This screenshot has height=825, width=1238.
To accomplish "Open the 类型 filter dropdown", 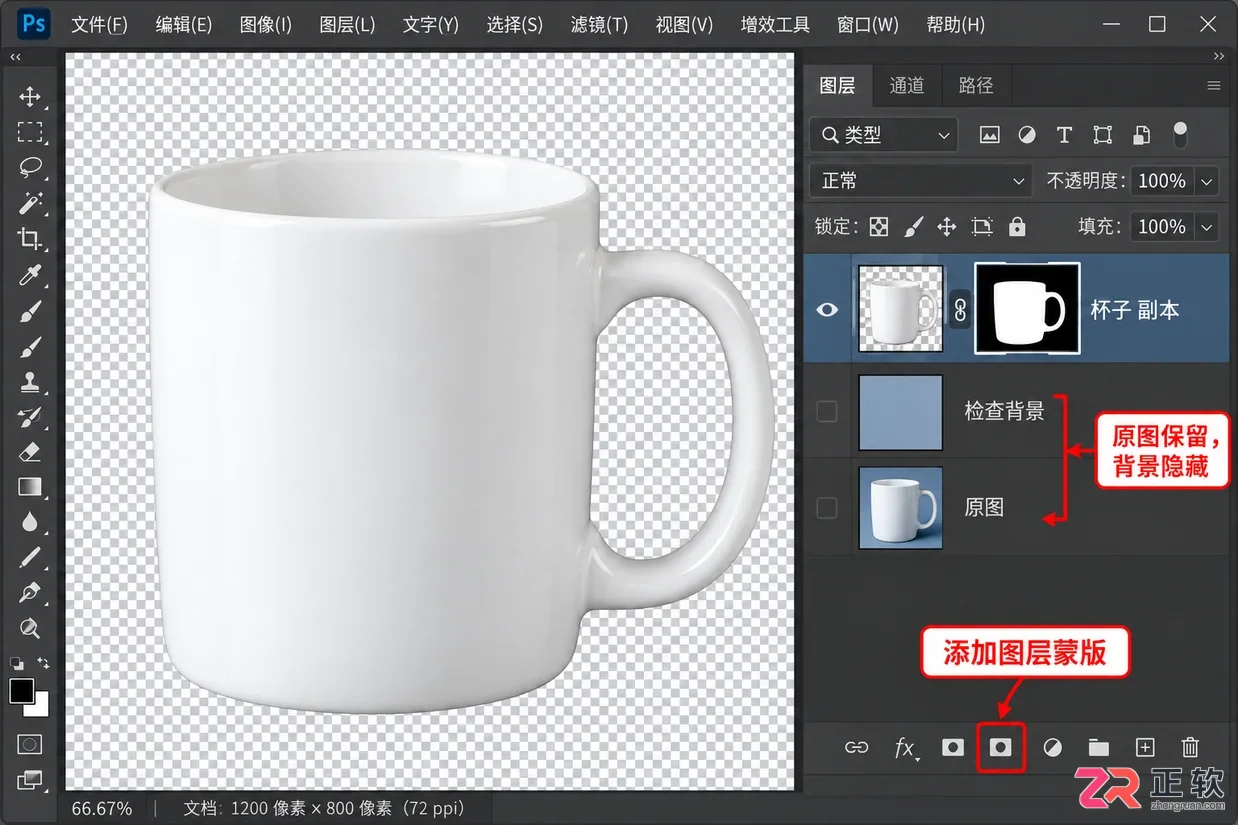I will click(883, 135).
